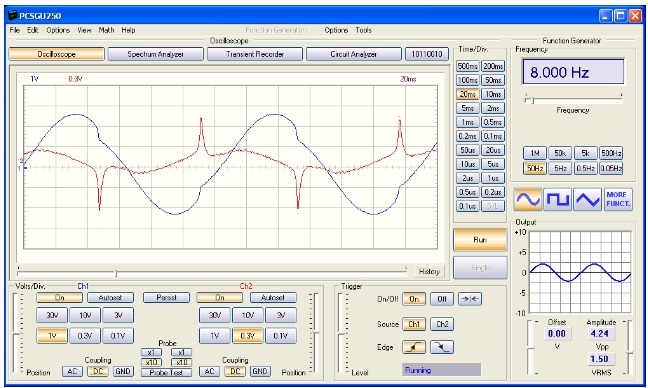Viewport: 648px width, 388px height.
Task: Click the 8.000 Hz frequency display
Action: point(573,72)
